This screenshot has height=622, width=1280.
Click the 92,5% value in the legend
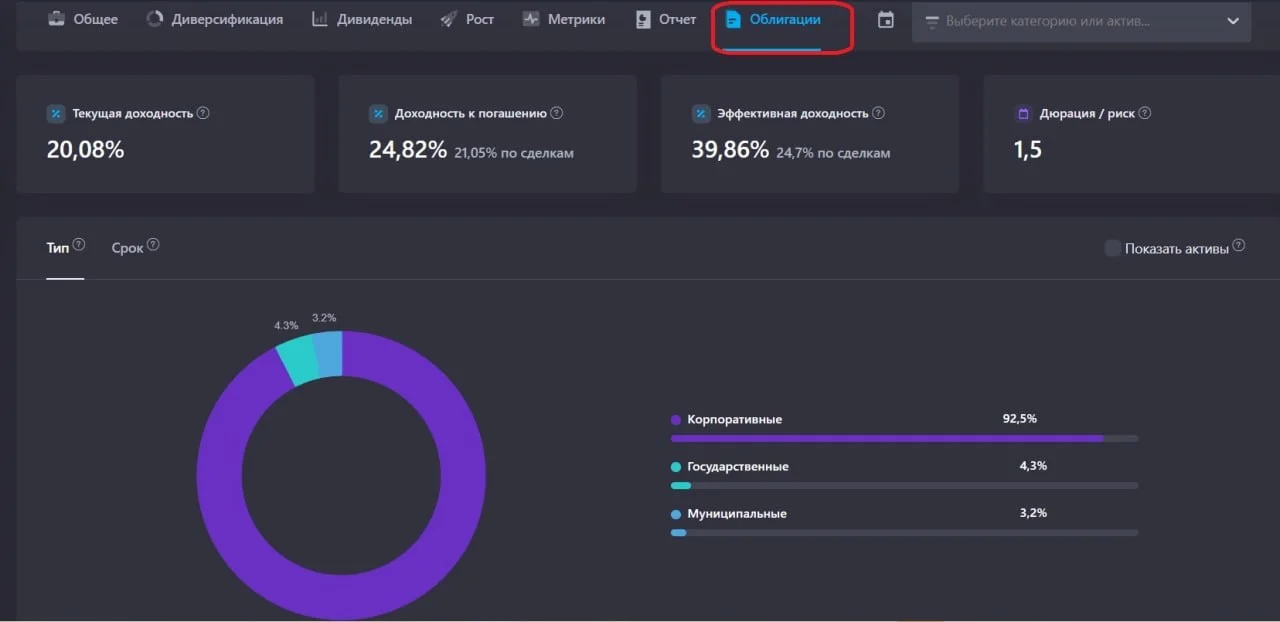tap(1020, 418)
